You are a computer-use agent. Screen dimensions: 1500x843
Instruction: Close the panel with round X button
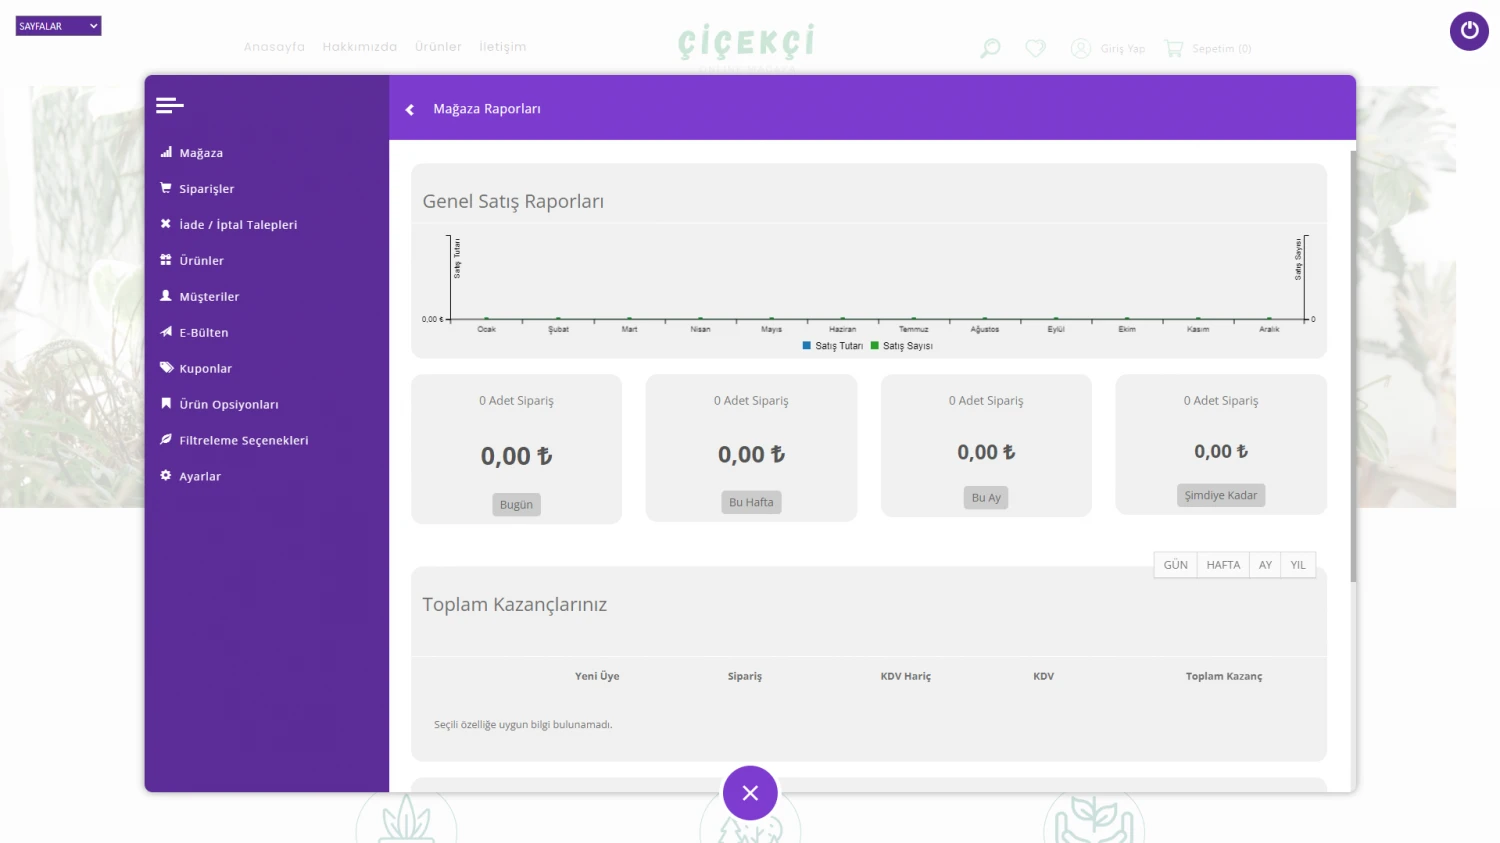pyautogui.click(x=750, y=793)
